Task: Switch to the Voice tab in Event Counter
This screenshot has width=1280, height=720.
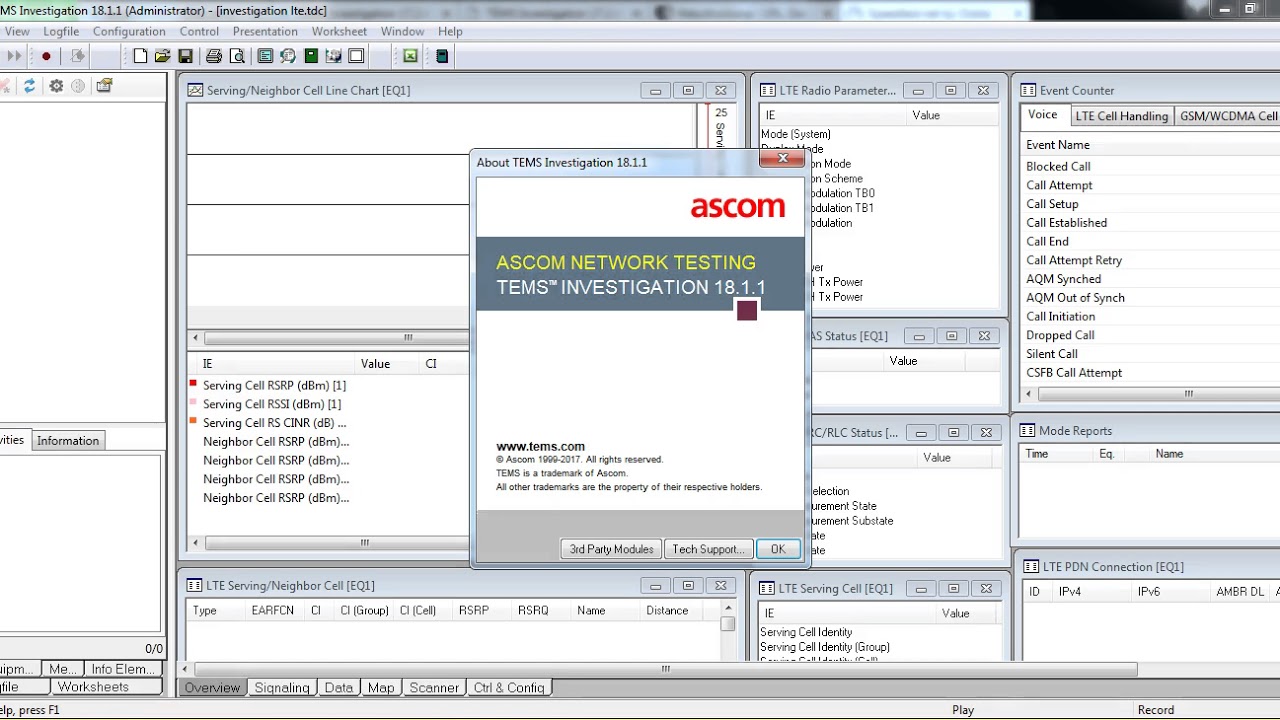Action: (1043, 114)
